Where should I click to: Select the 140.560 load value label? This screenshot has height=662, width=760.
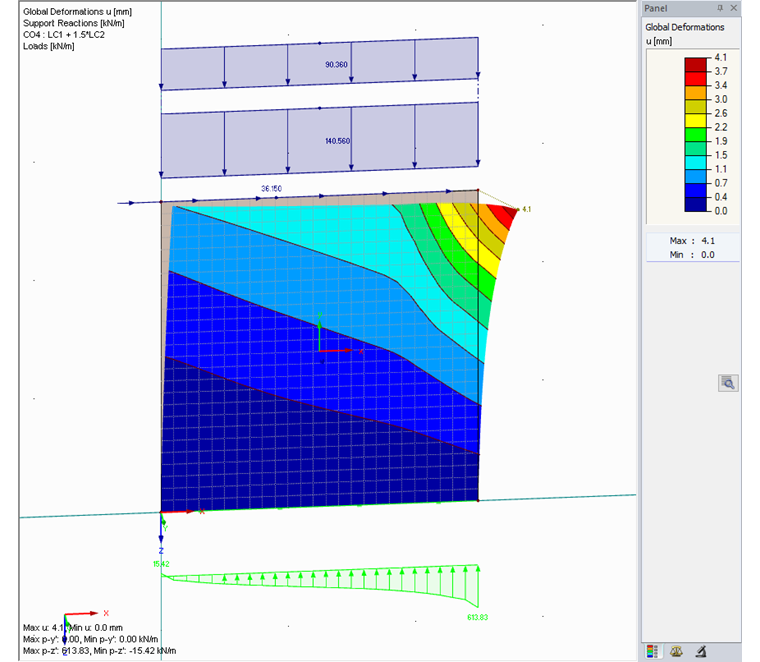pyautogui.click(x=337, y=141)
